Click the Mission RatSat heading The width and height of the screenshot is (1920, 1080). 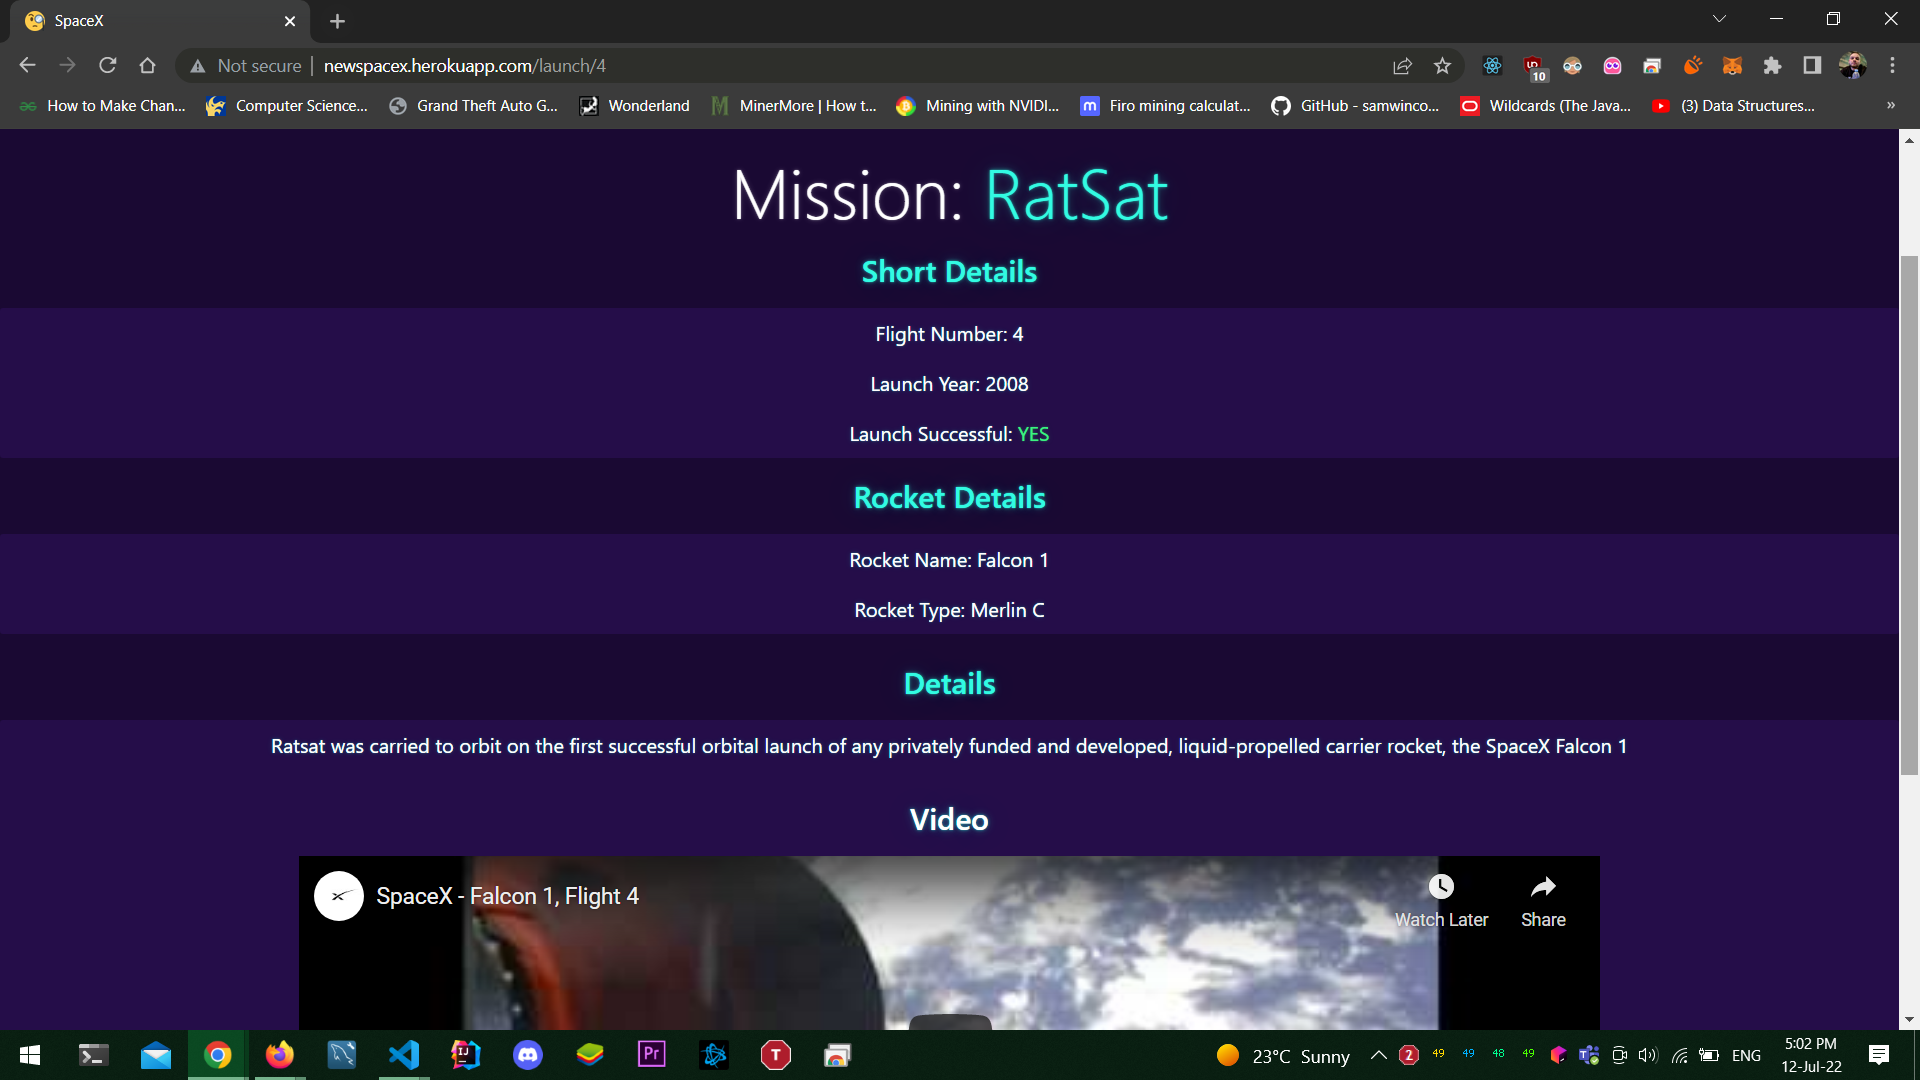(950, 195)
